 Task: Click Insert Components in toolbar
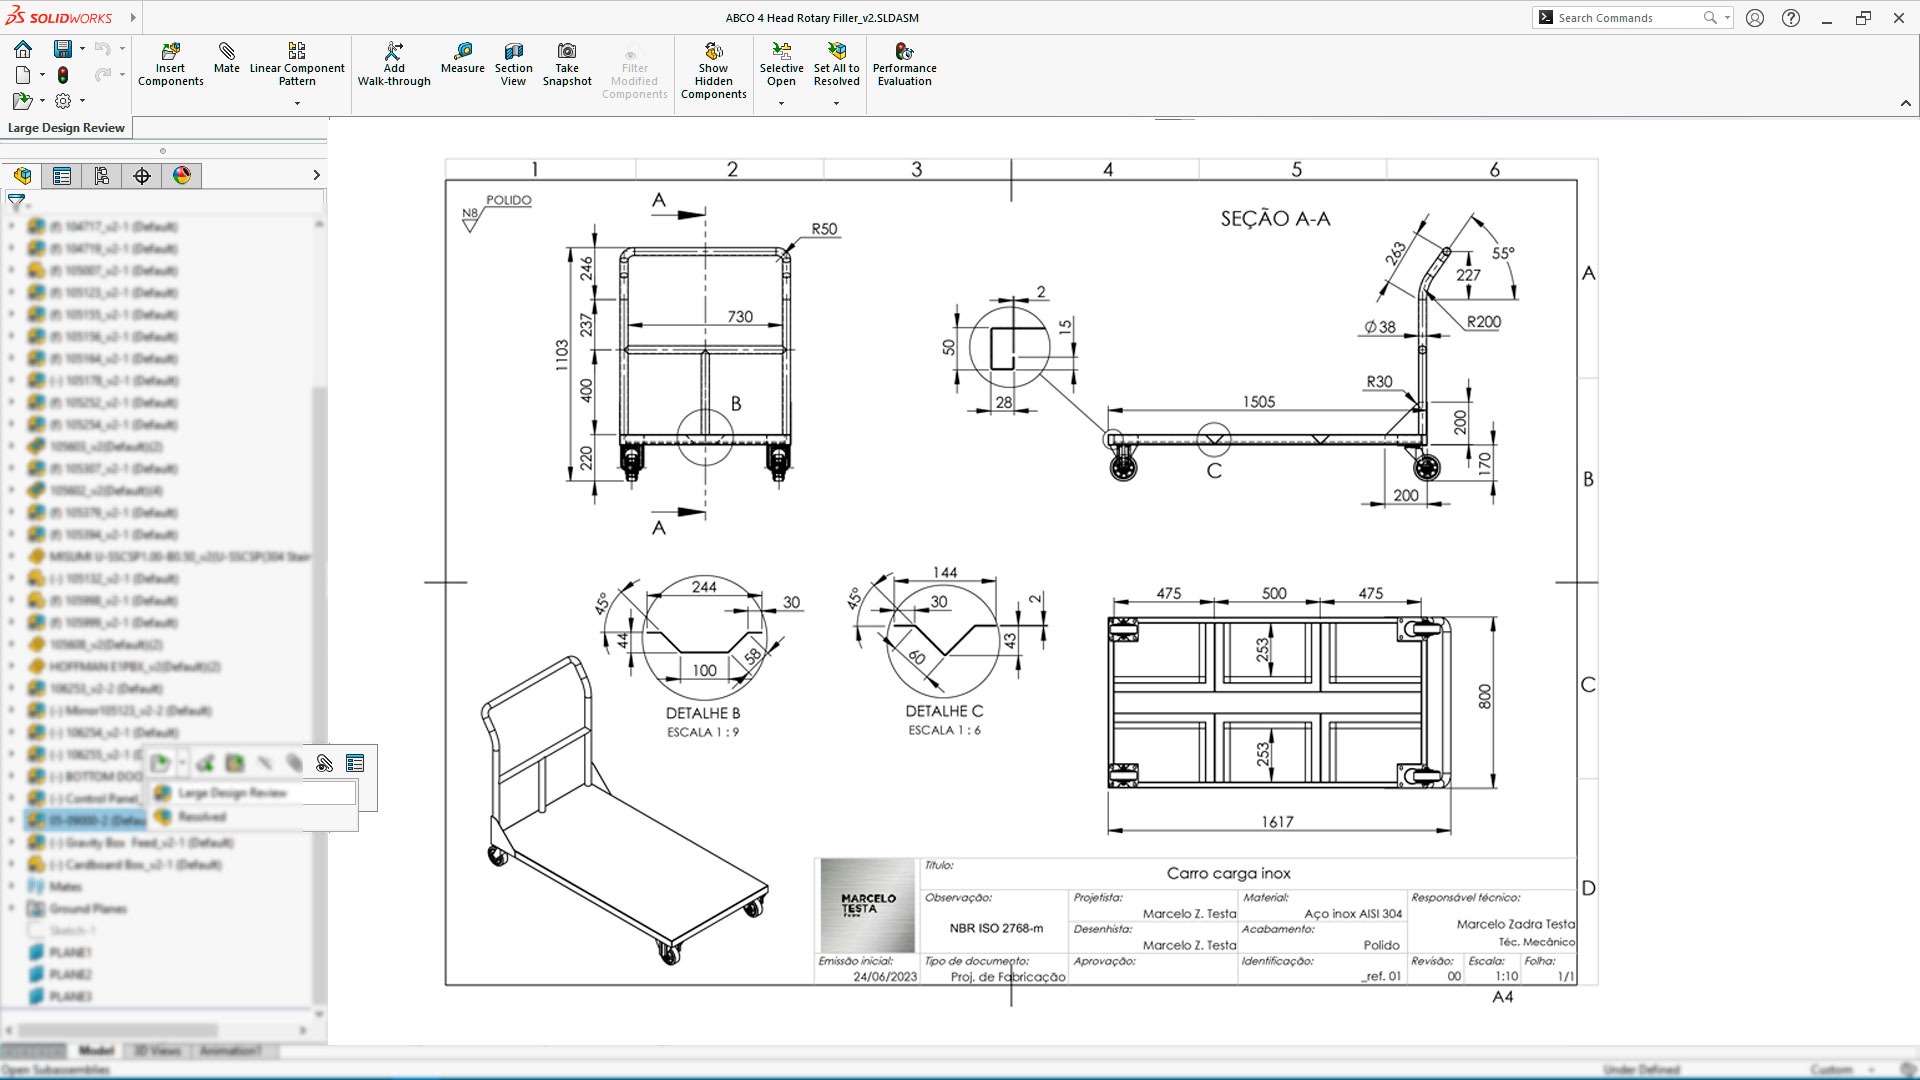[170, 65]
